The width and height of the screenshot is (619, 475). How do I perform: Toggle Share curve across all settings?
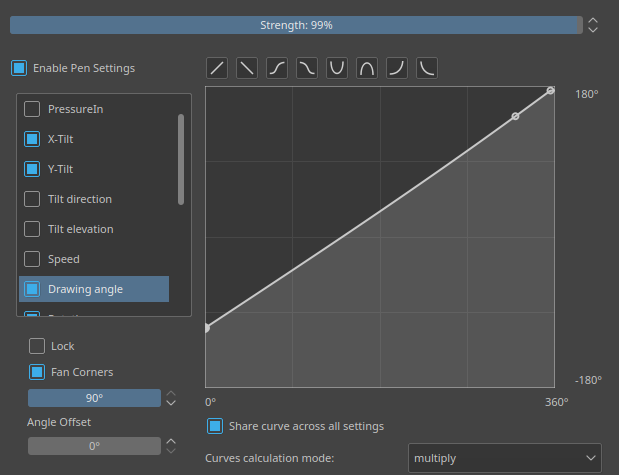coord(215,426)
